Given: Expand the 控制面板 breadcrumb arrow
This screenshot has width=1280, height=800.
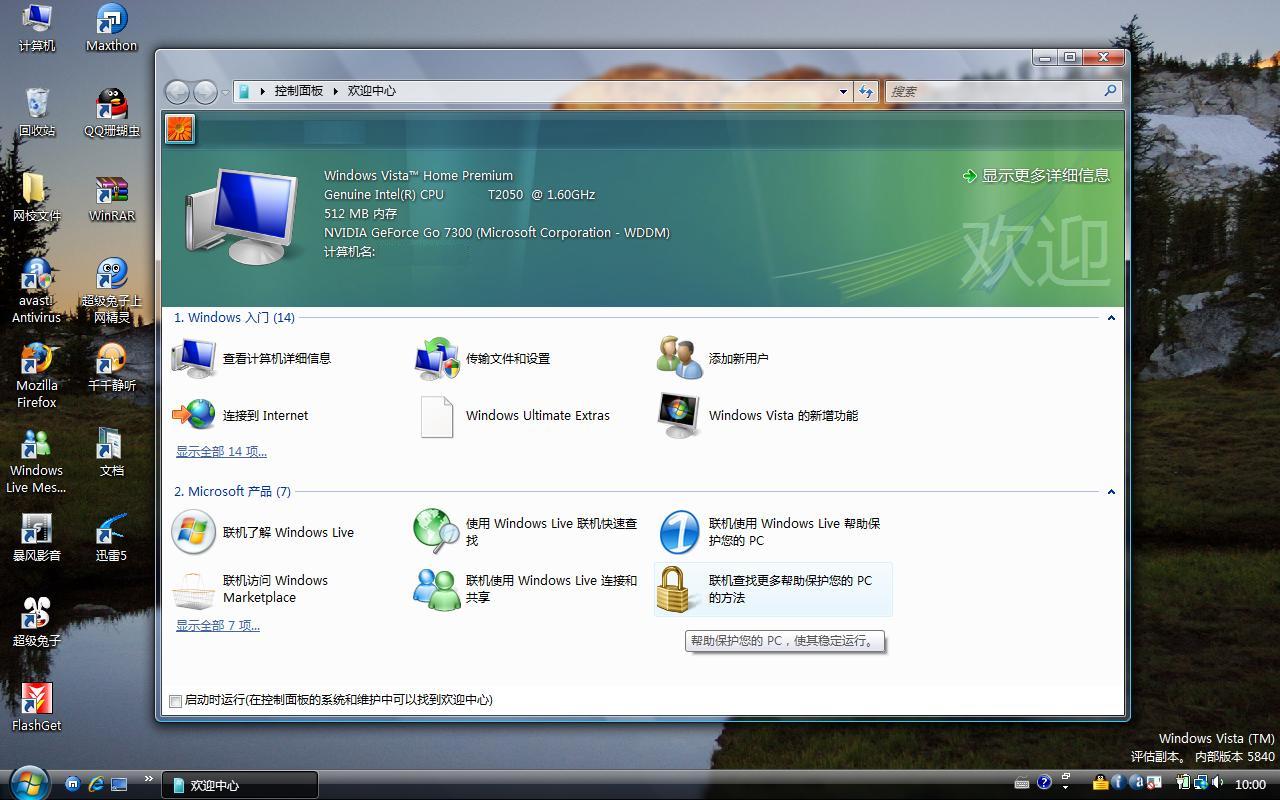Looking at the screenshot, I should (336, 91).
